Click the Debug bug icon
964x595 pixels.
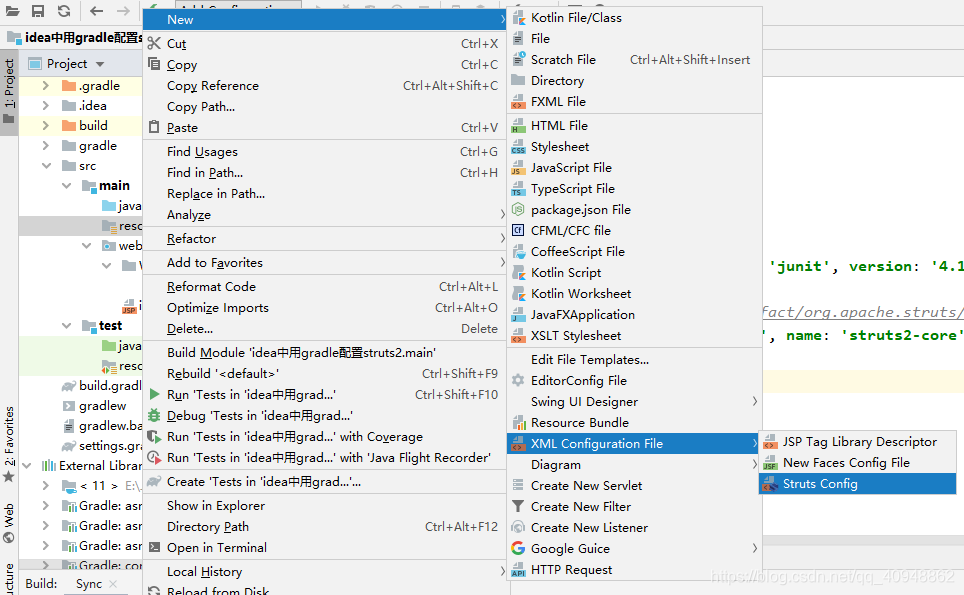tap(154, 415)
